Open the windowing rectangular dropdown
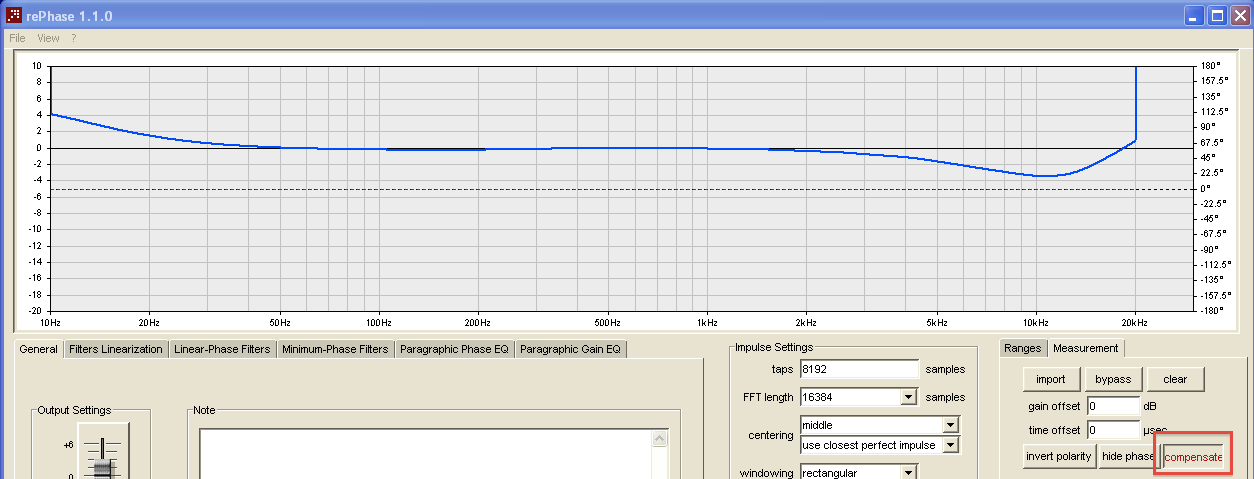 [908, 472]
